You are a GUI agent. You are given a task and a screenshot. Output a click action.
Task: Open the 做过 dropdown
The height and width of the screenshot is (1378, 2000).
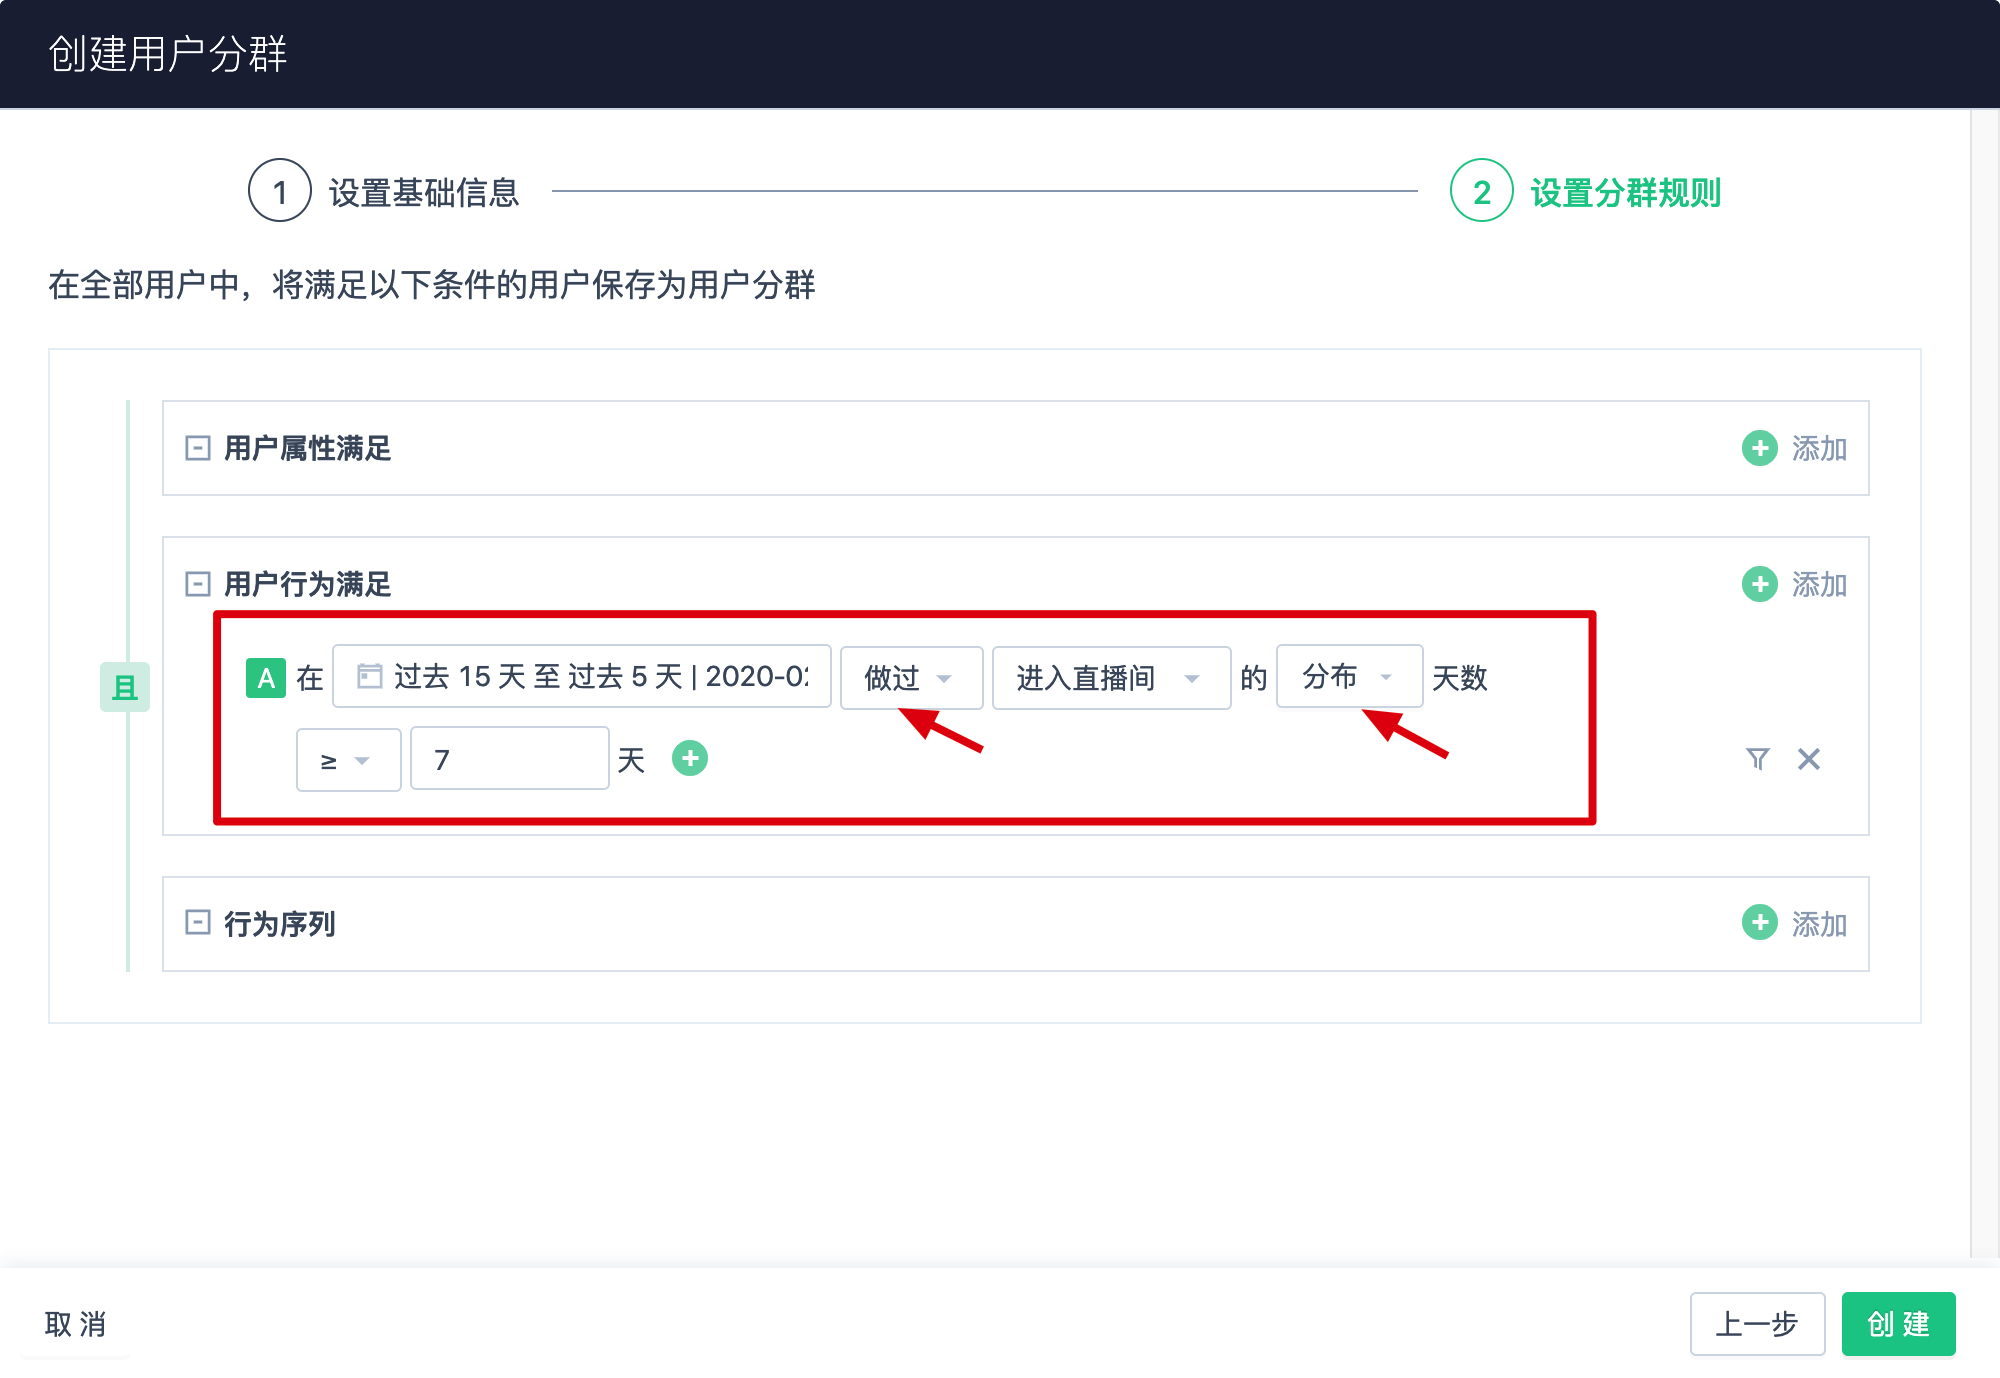pos(910,678)
